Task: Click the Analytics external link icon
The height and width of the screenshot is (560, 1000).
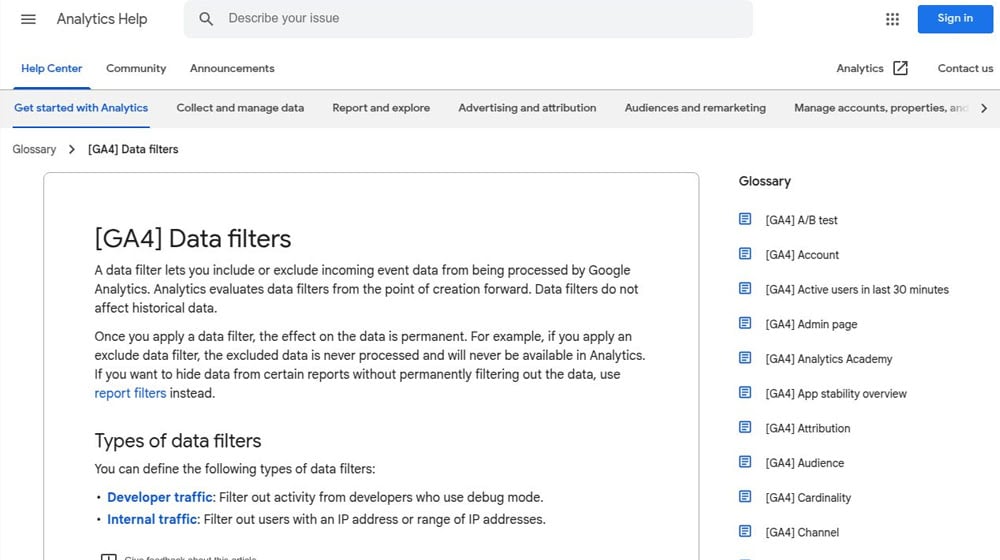Action: [900, 68]
